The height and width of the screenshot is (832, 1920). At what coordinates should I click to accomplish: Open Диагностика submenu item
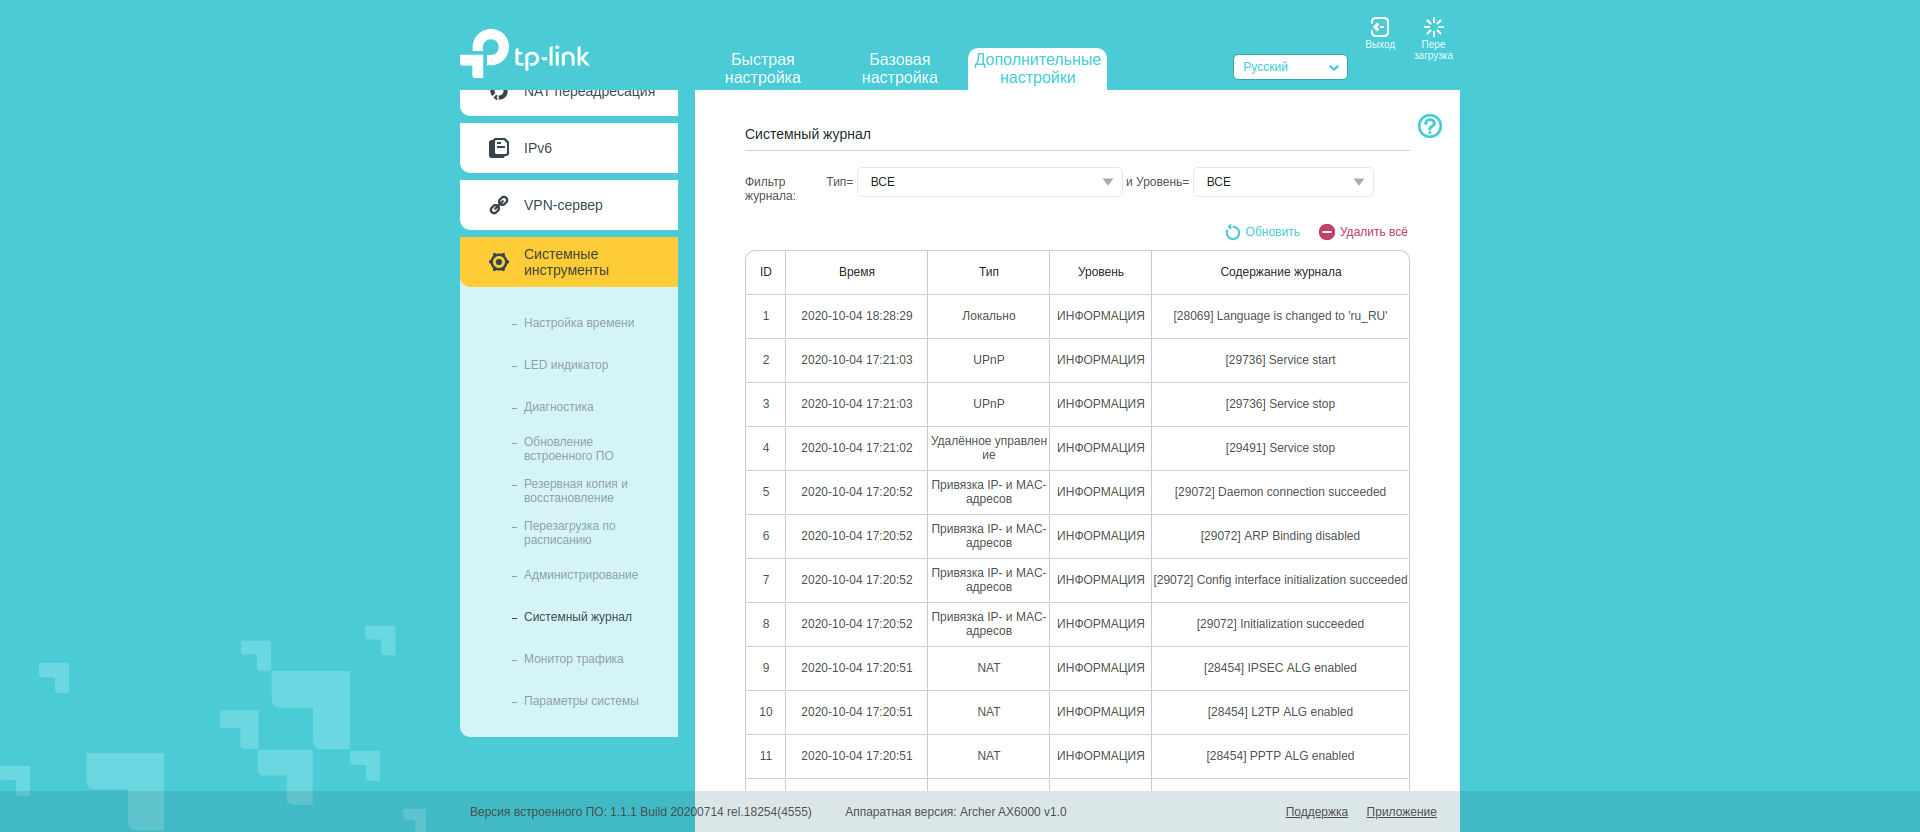click(x=558, y=407)
